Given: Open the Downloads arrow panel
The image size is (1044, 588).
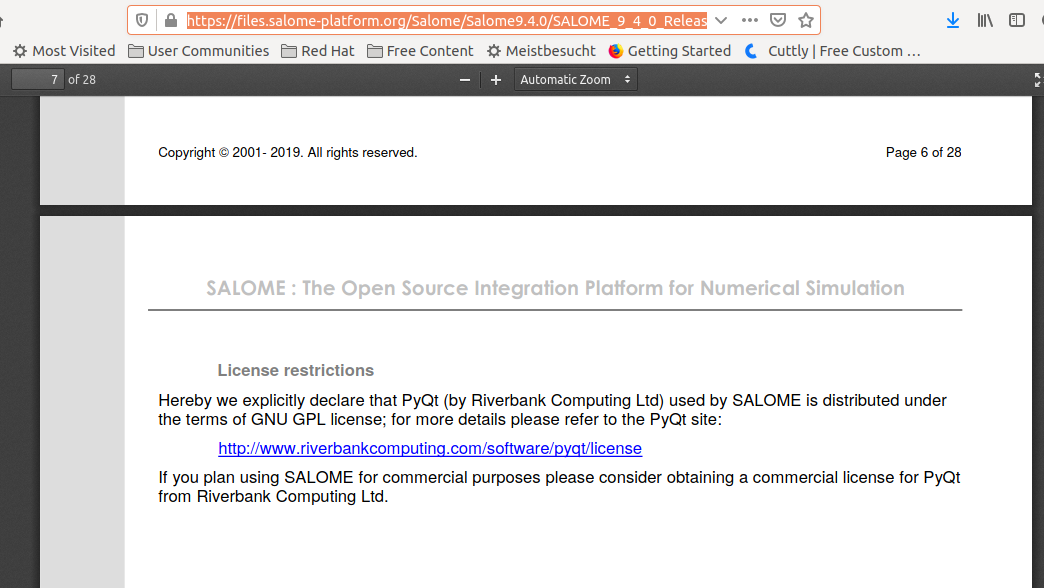Looking at the screenshot, I should (953, 21).
